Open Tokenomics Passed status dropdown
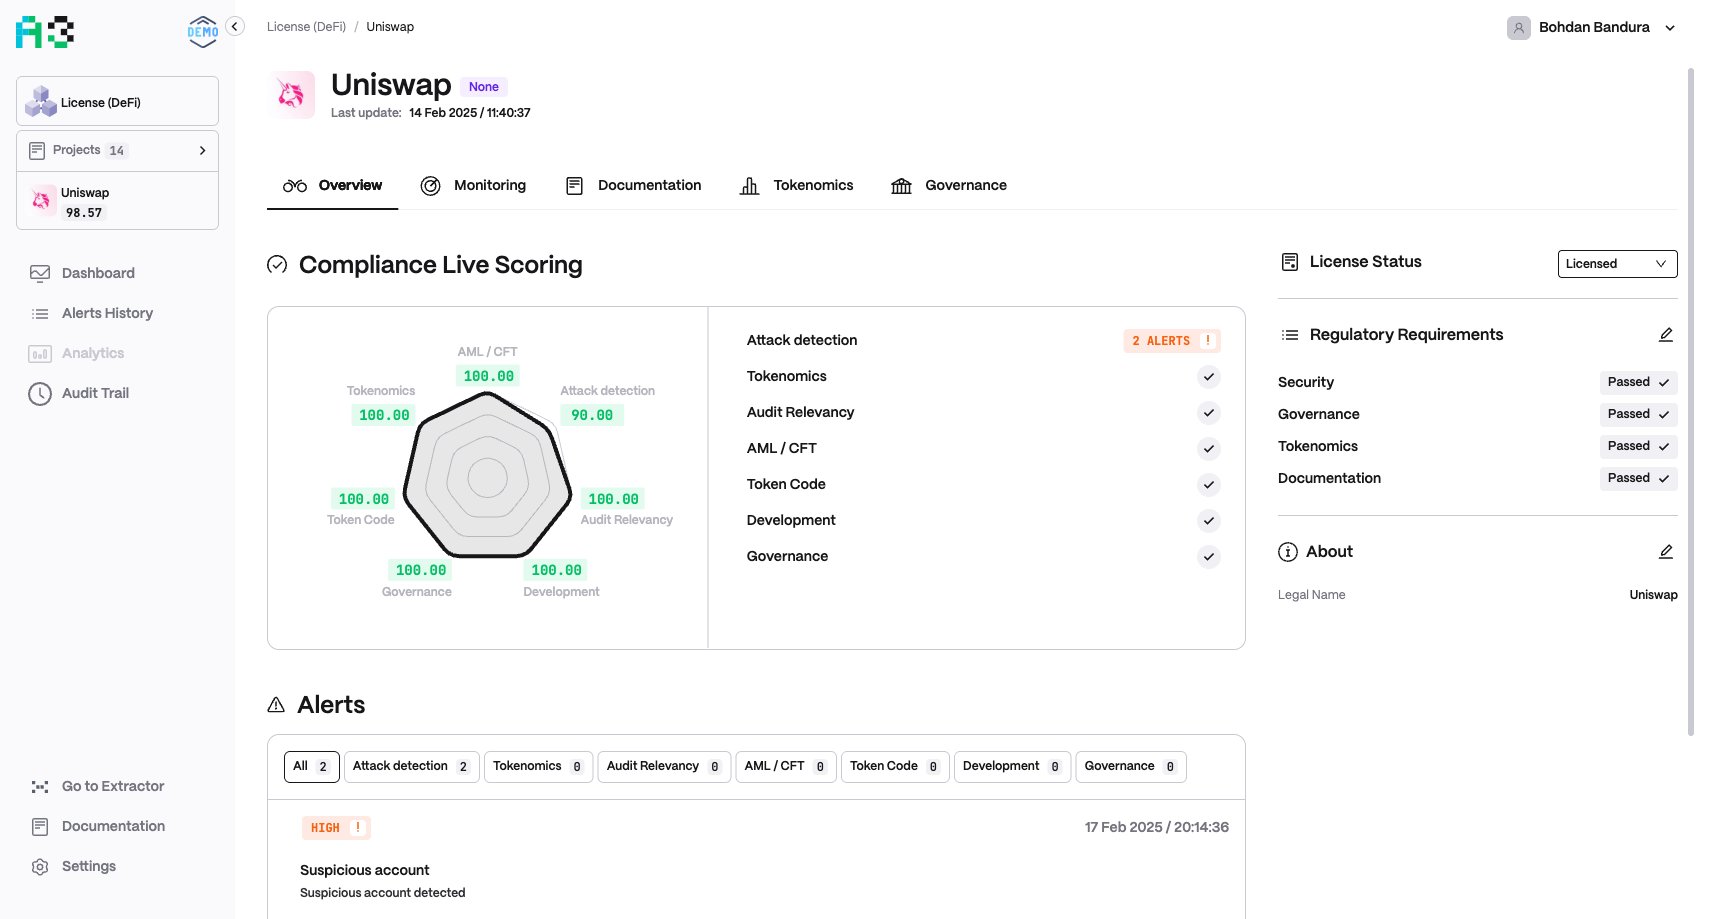1710x919 pixels. 1638,446
